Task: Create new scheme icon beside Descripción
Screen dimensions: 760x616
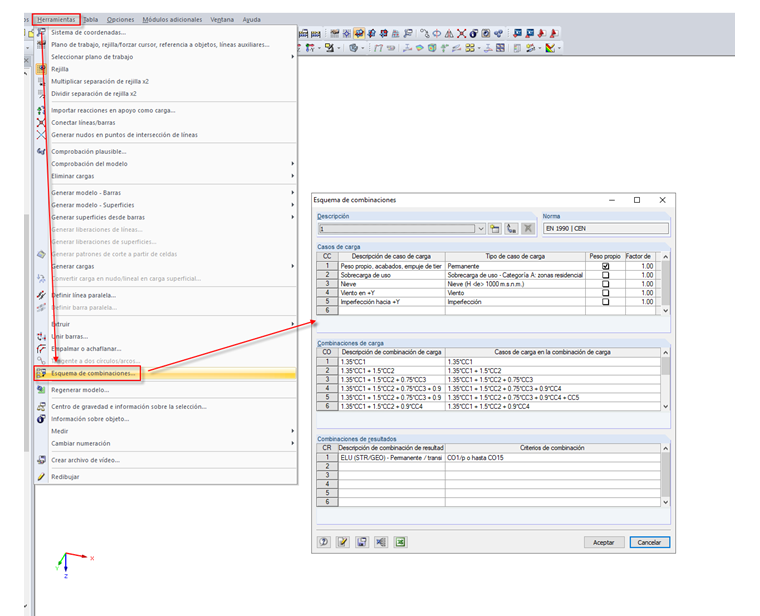Action: point(494,228)
